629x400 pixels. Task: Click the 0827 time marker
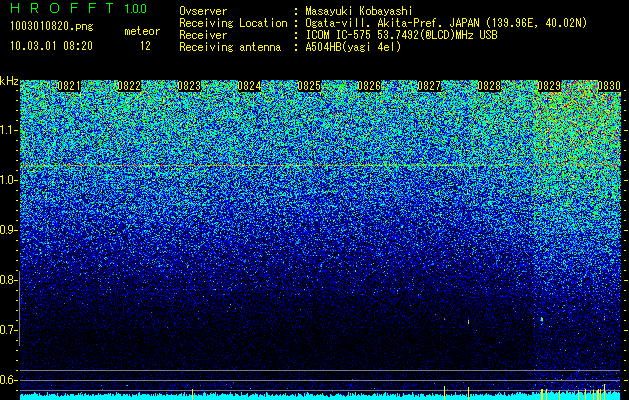tap(429, 86)
